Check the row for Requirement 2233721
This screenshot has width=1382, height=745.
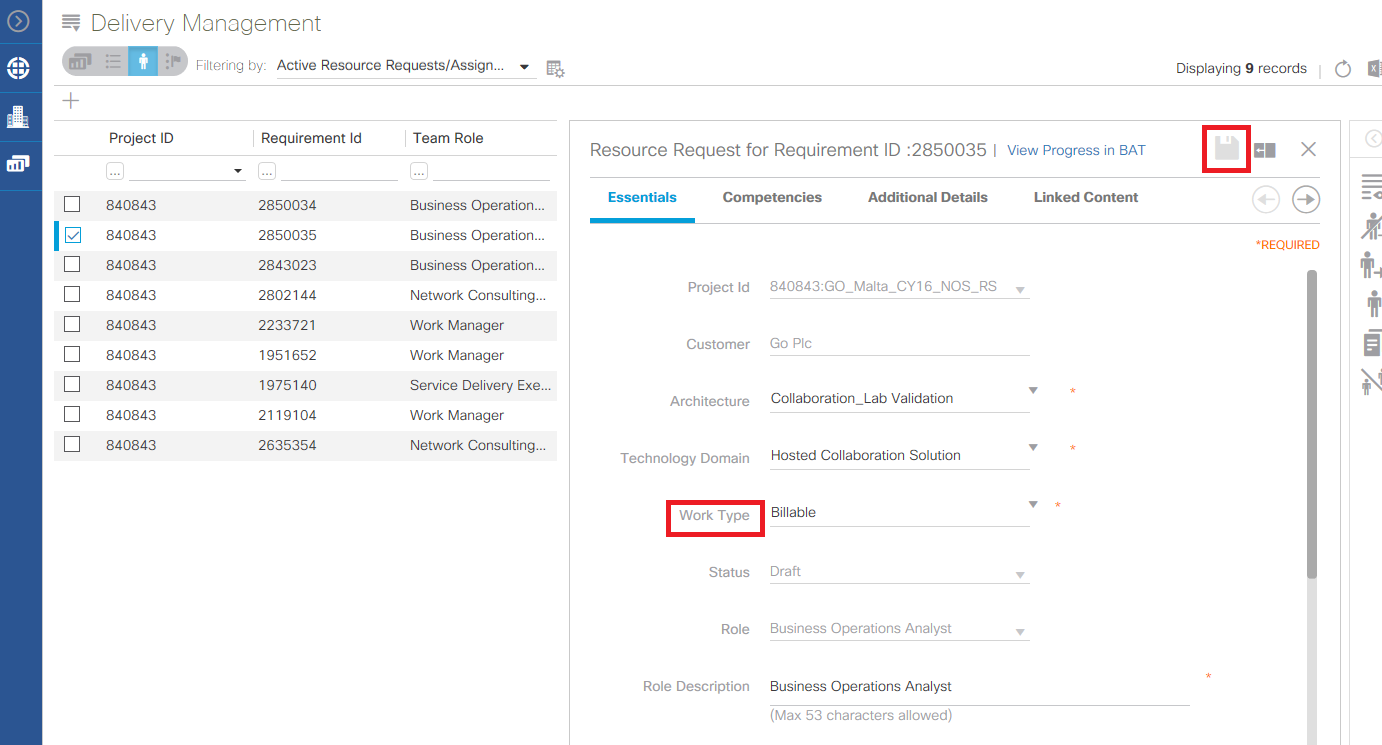click(71, 325)
